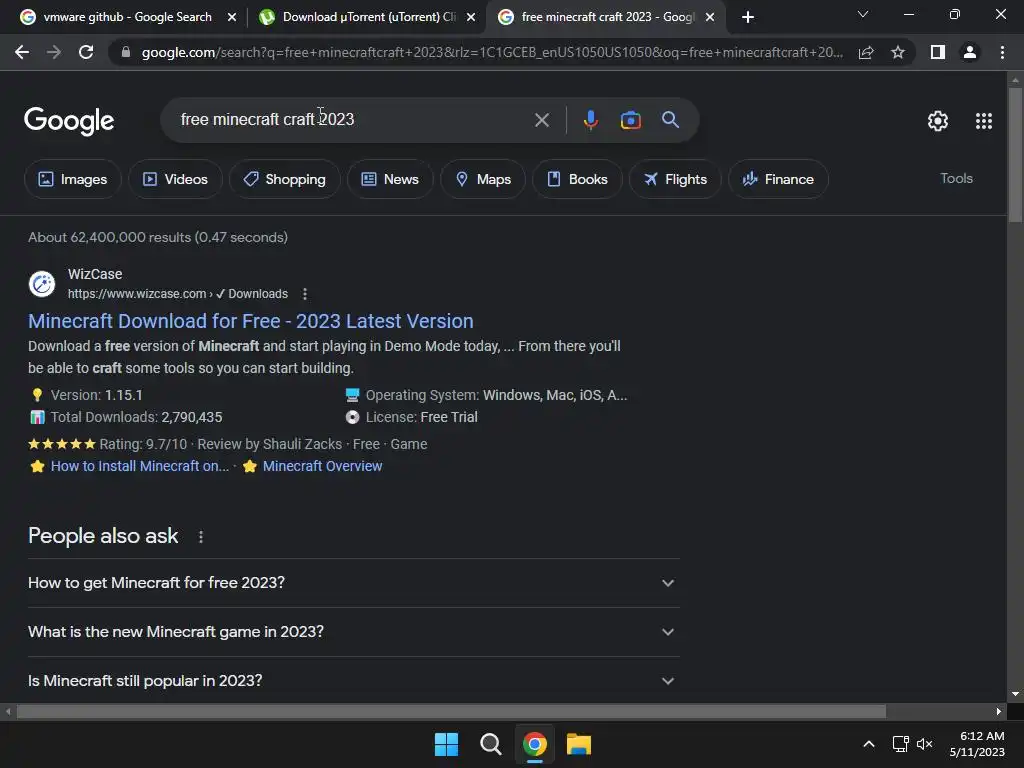Open the Chrome side panel

click(938, 52)
